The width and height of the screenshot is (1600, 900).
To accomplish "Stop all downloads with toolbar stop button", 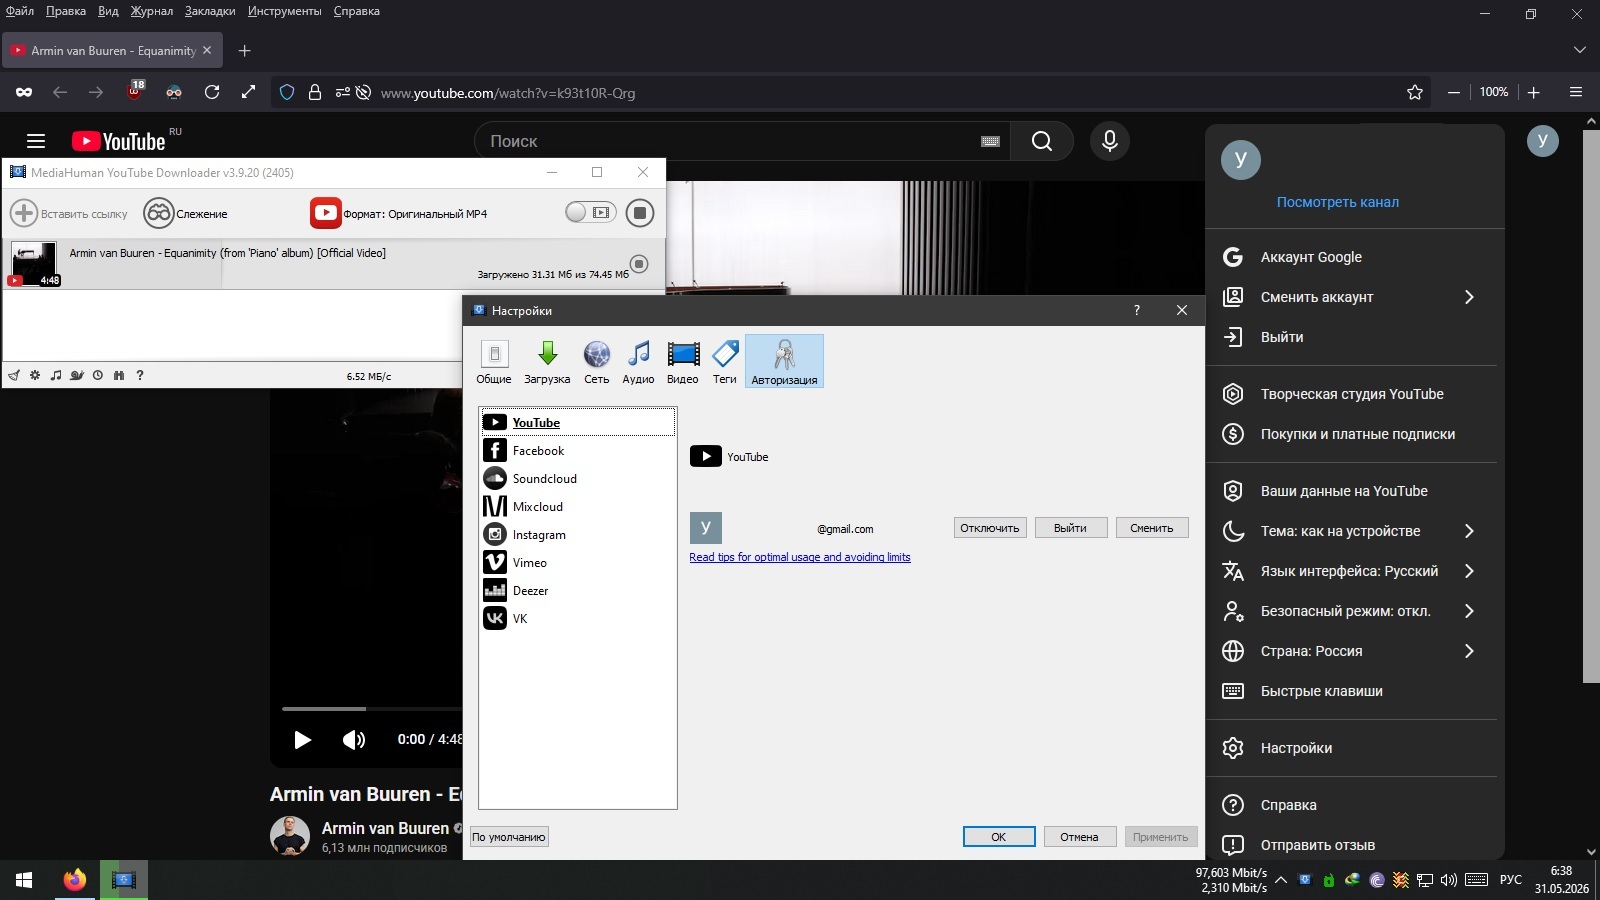I will coord(640,213).
